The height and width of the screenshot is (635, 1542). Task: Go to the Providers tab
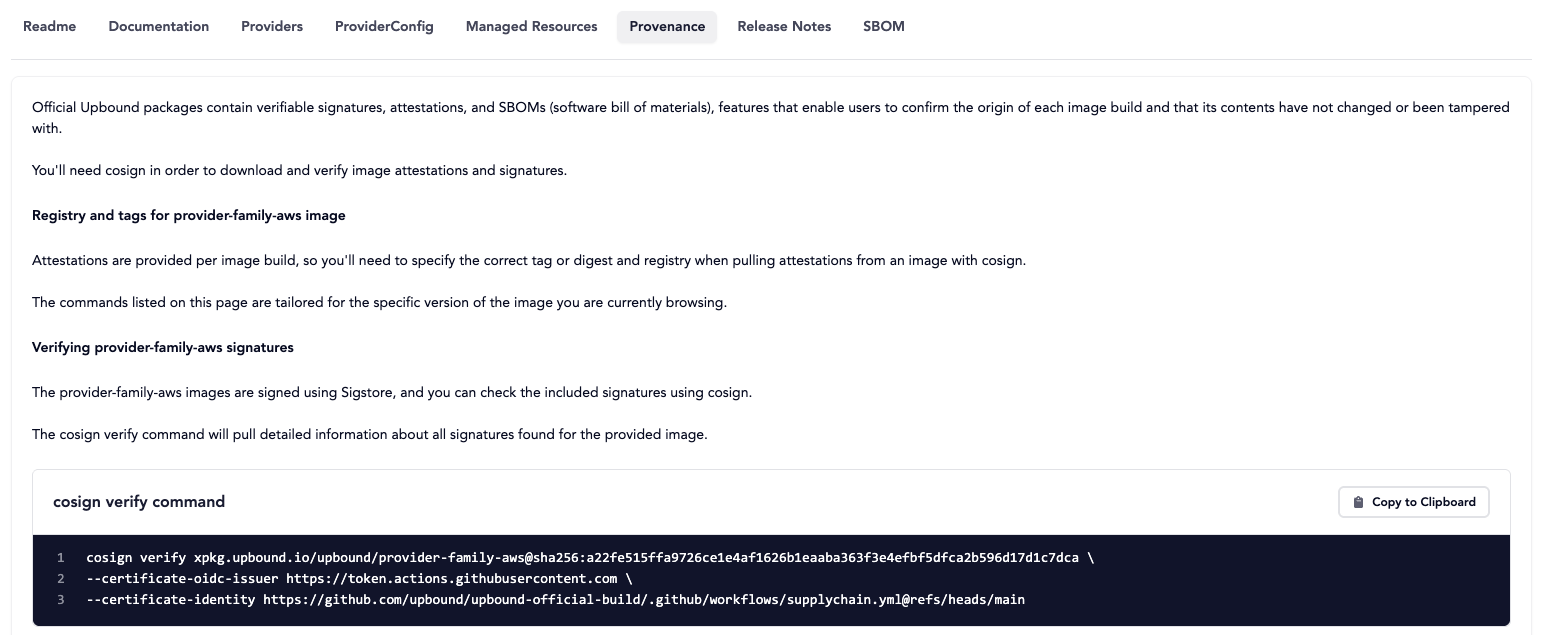(271, 27)
